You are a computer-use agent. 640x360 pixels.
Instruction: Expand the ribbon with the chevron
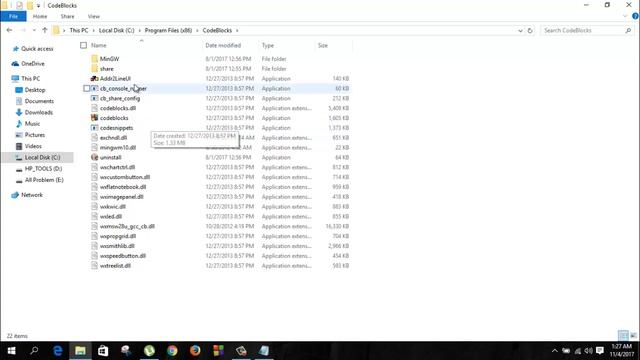pyautogui.click(x=625, y=16)
